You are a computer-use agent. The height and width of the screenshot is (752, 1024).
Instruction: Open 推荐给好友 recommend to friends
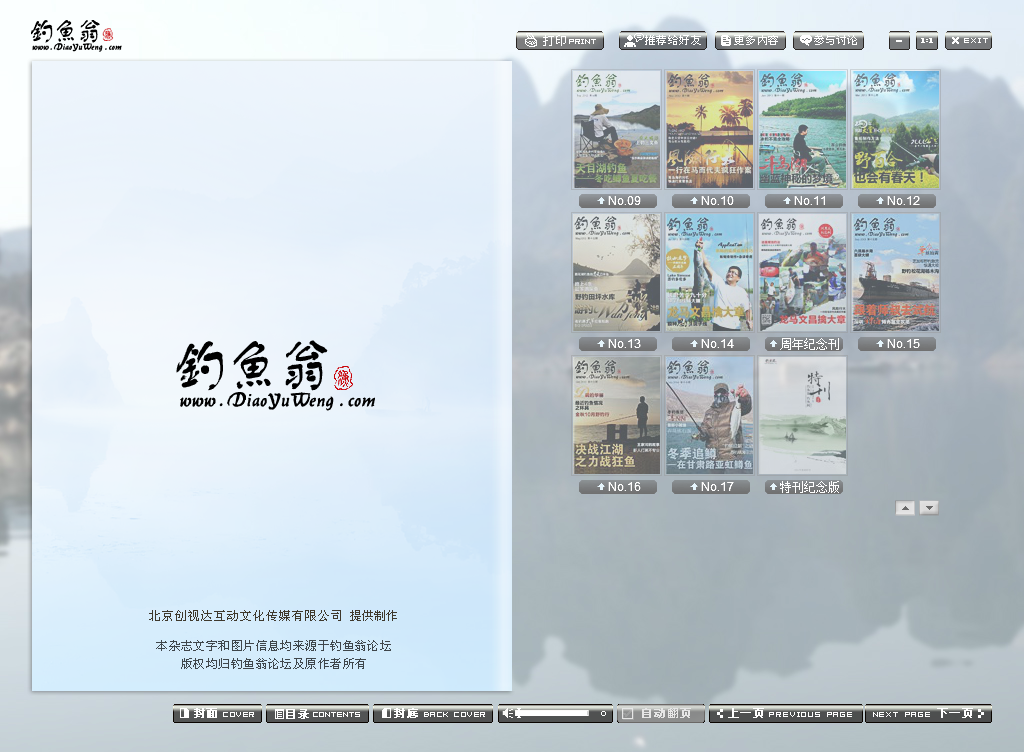(x=663, y=40)
